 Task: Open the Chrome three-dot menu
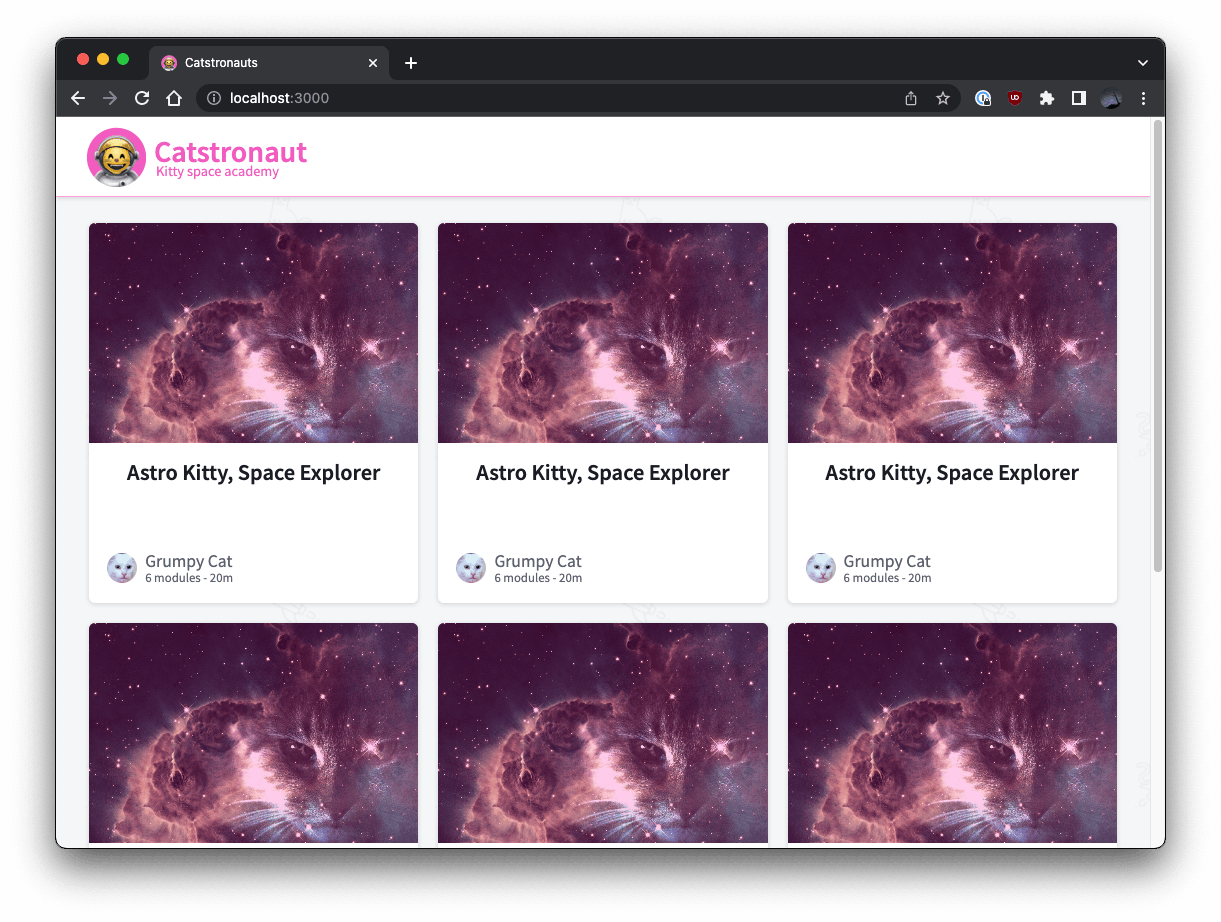coord(1143,98)
